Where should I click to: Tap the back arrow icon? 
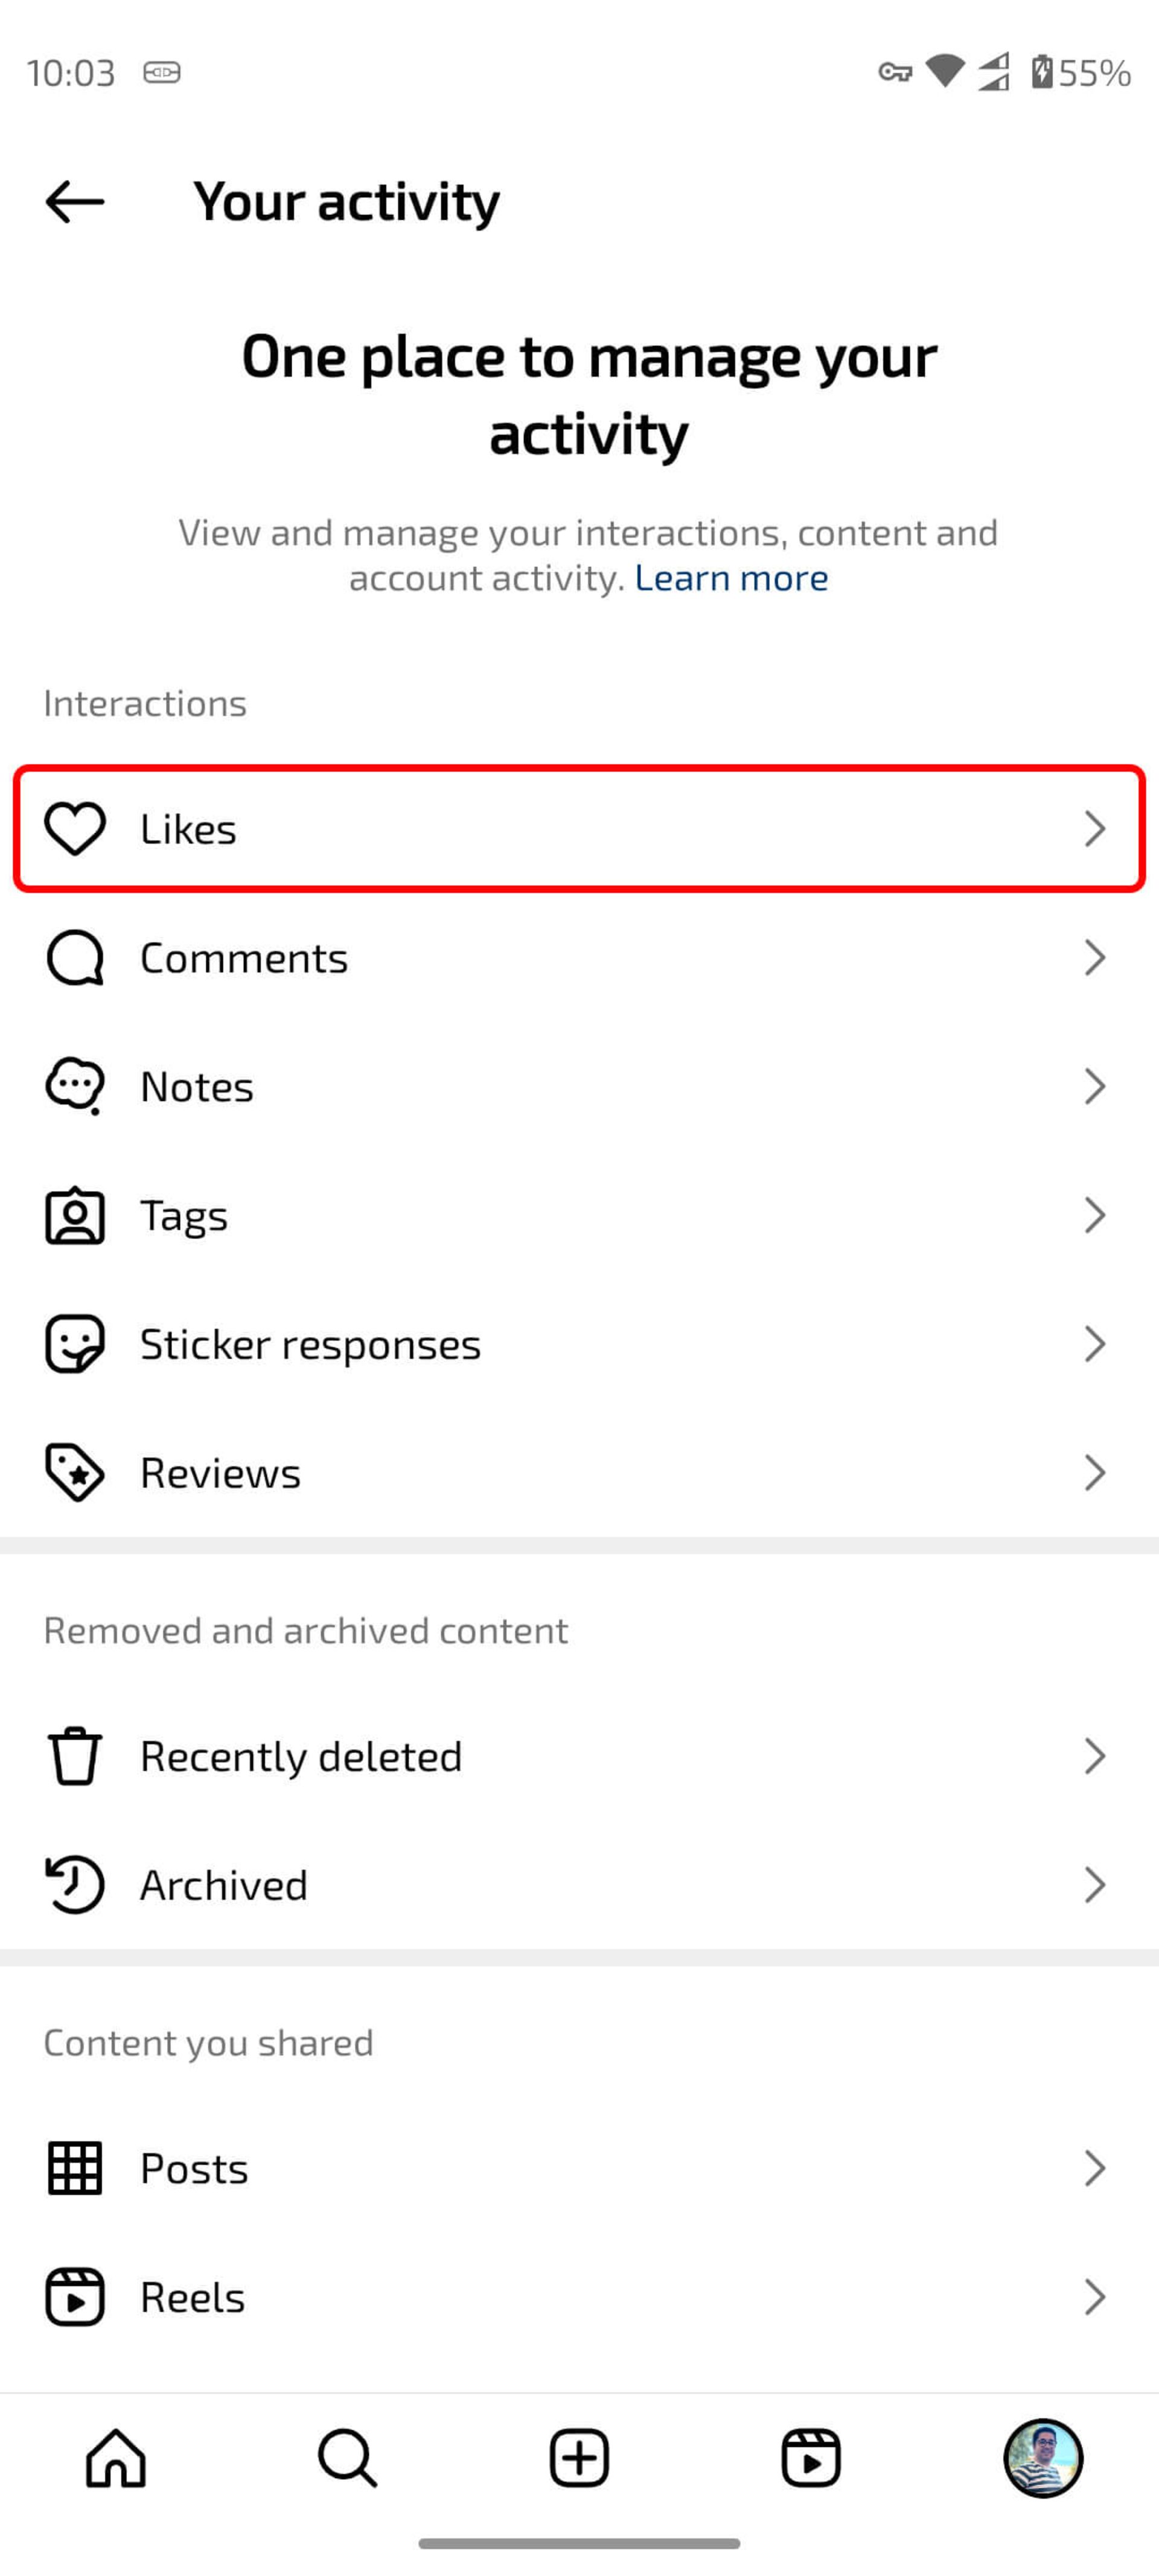75,202
